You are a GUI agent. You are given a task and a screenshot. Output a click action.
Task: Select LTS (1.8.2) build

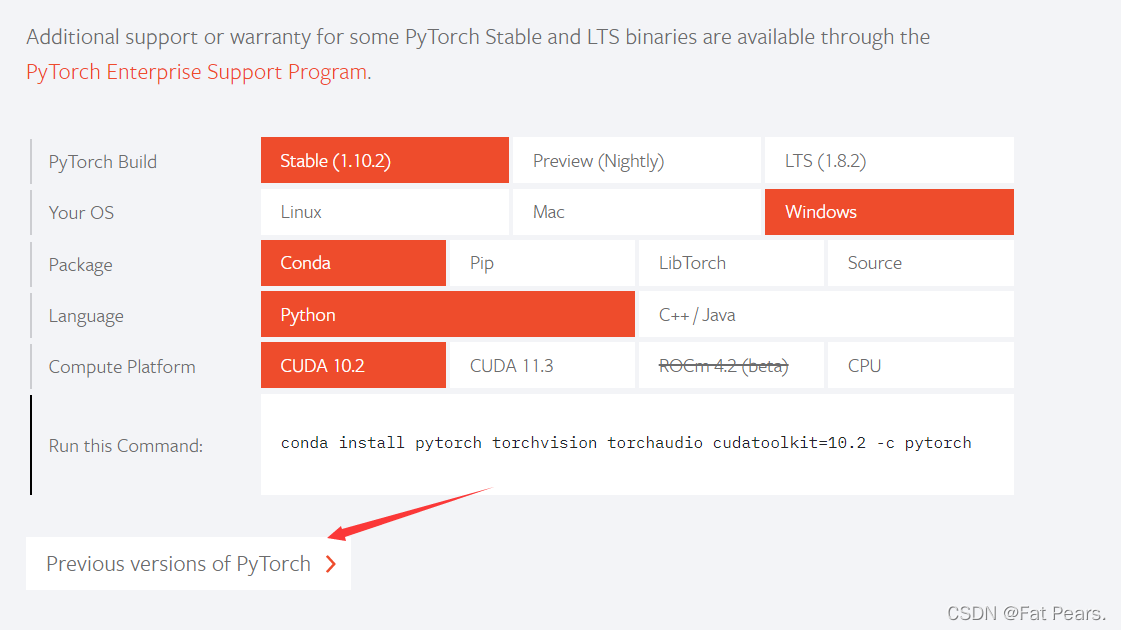(x=889, y=160)
